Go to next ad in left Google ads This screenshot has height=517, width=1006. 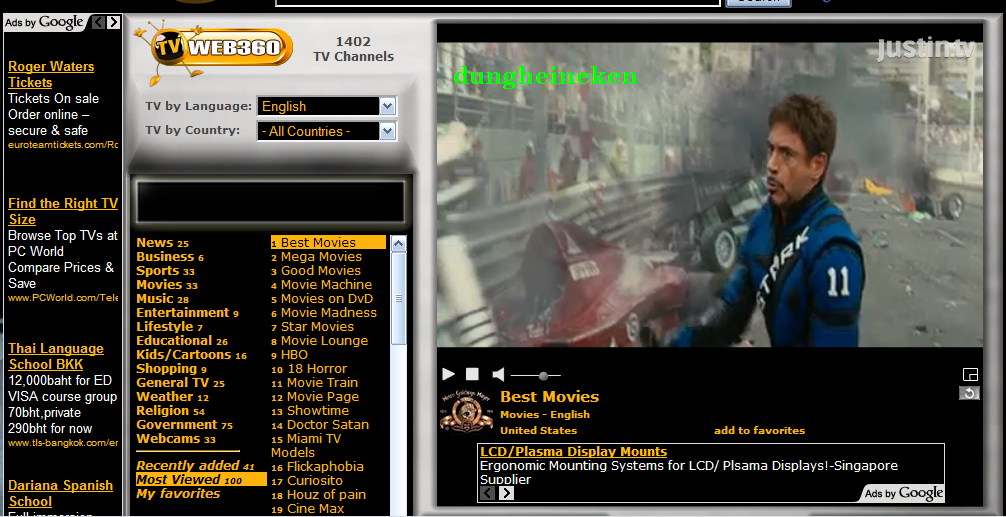(x=114, y=22)
